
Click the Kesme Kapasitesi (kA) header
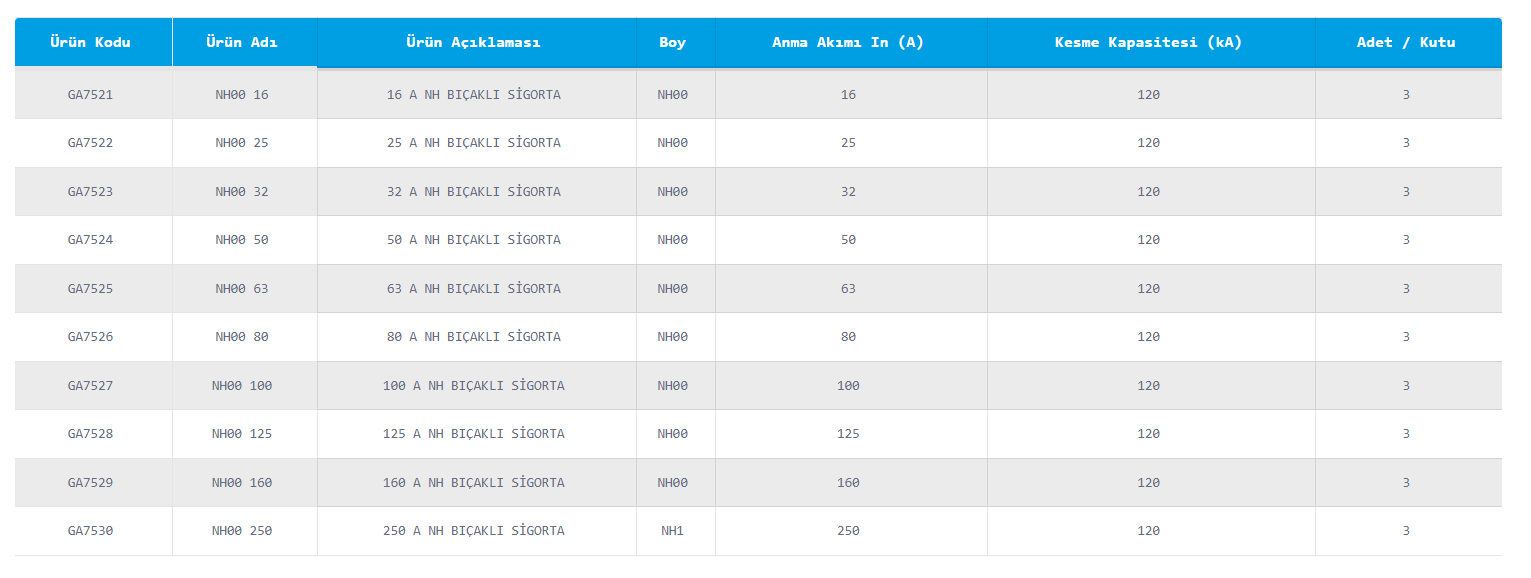pyautogui.click(x=1148, y=42)
